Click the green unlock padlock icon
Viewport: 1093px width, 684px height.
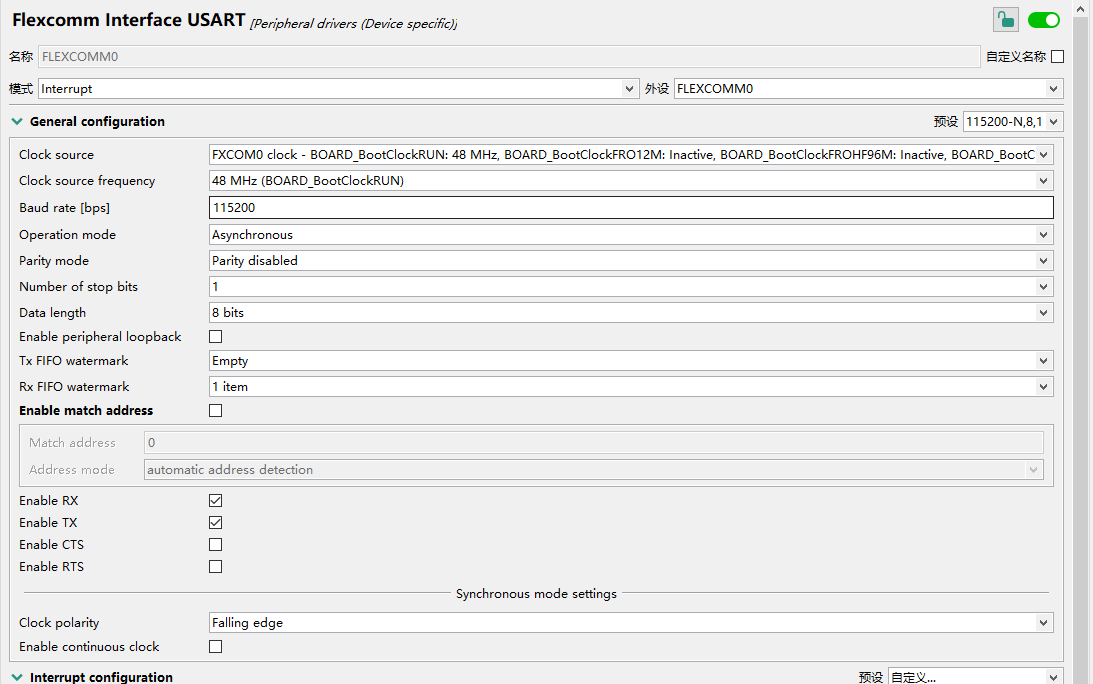1005,20
